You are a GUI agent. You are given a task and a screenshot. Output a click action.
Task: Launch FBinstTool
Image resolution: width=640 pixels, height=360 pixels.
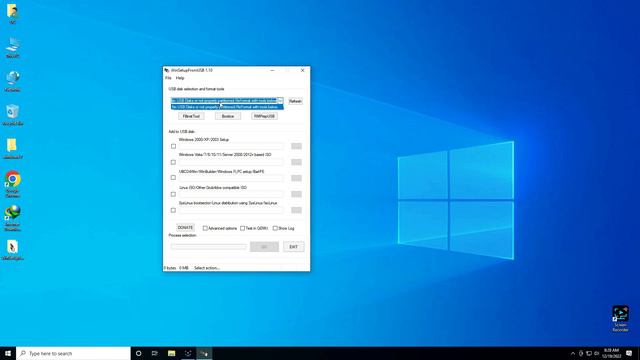pos(191,116)
